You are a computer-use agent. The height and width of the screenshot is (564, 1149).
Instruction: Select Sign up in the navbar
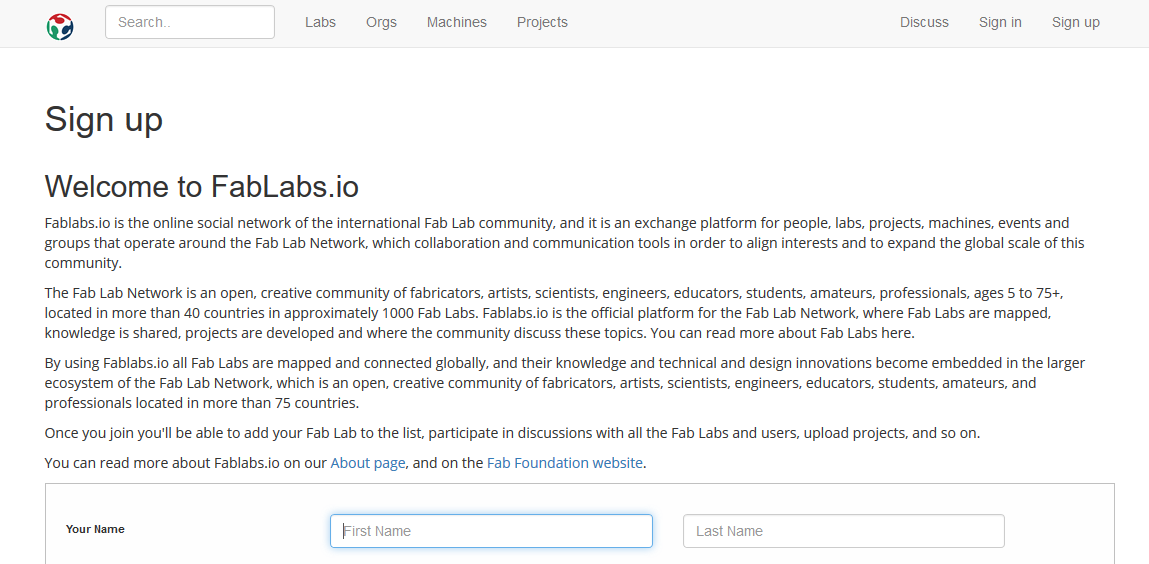[1075, 22]
